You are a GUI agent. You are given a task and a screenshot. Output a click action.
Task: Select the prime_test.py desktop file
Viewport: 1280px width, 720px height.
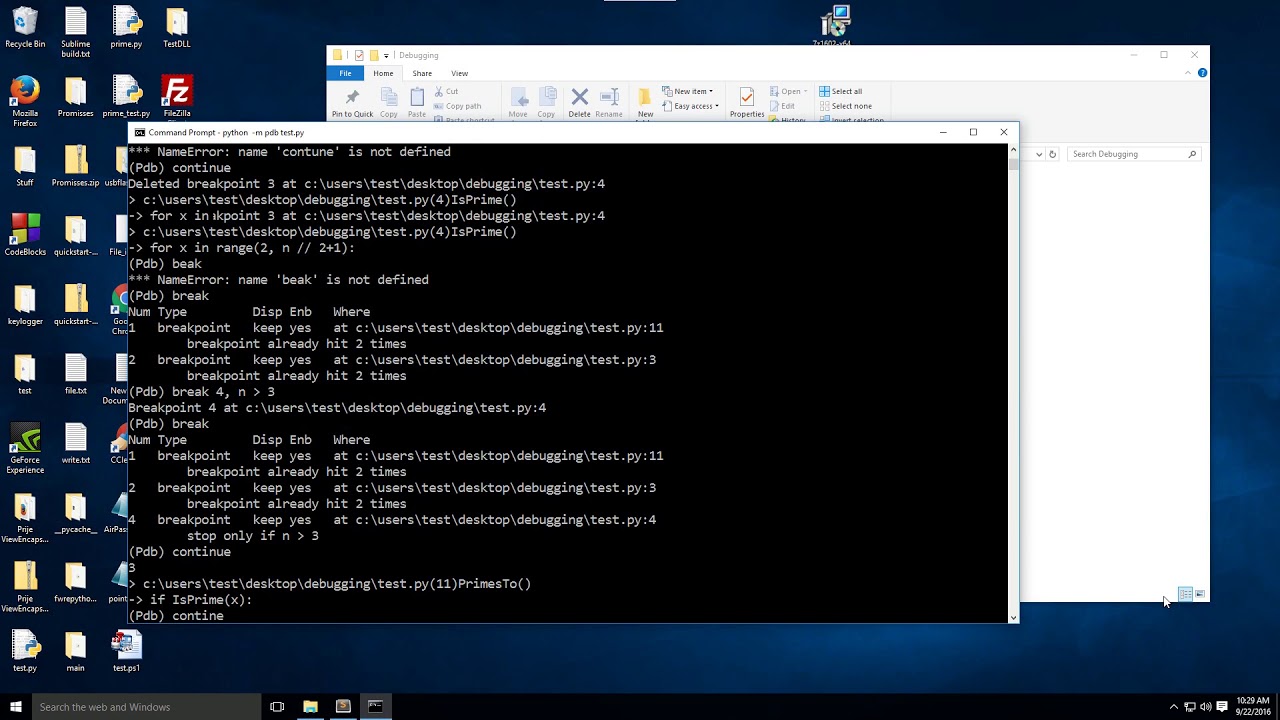click(x=126, y=97)
